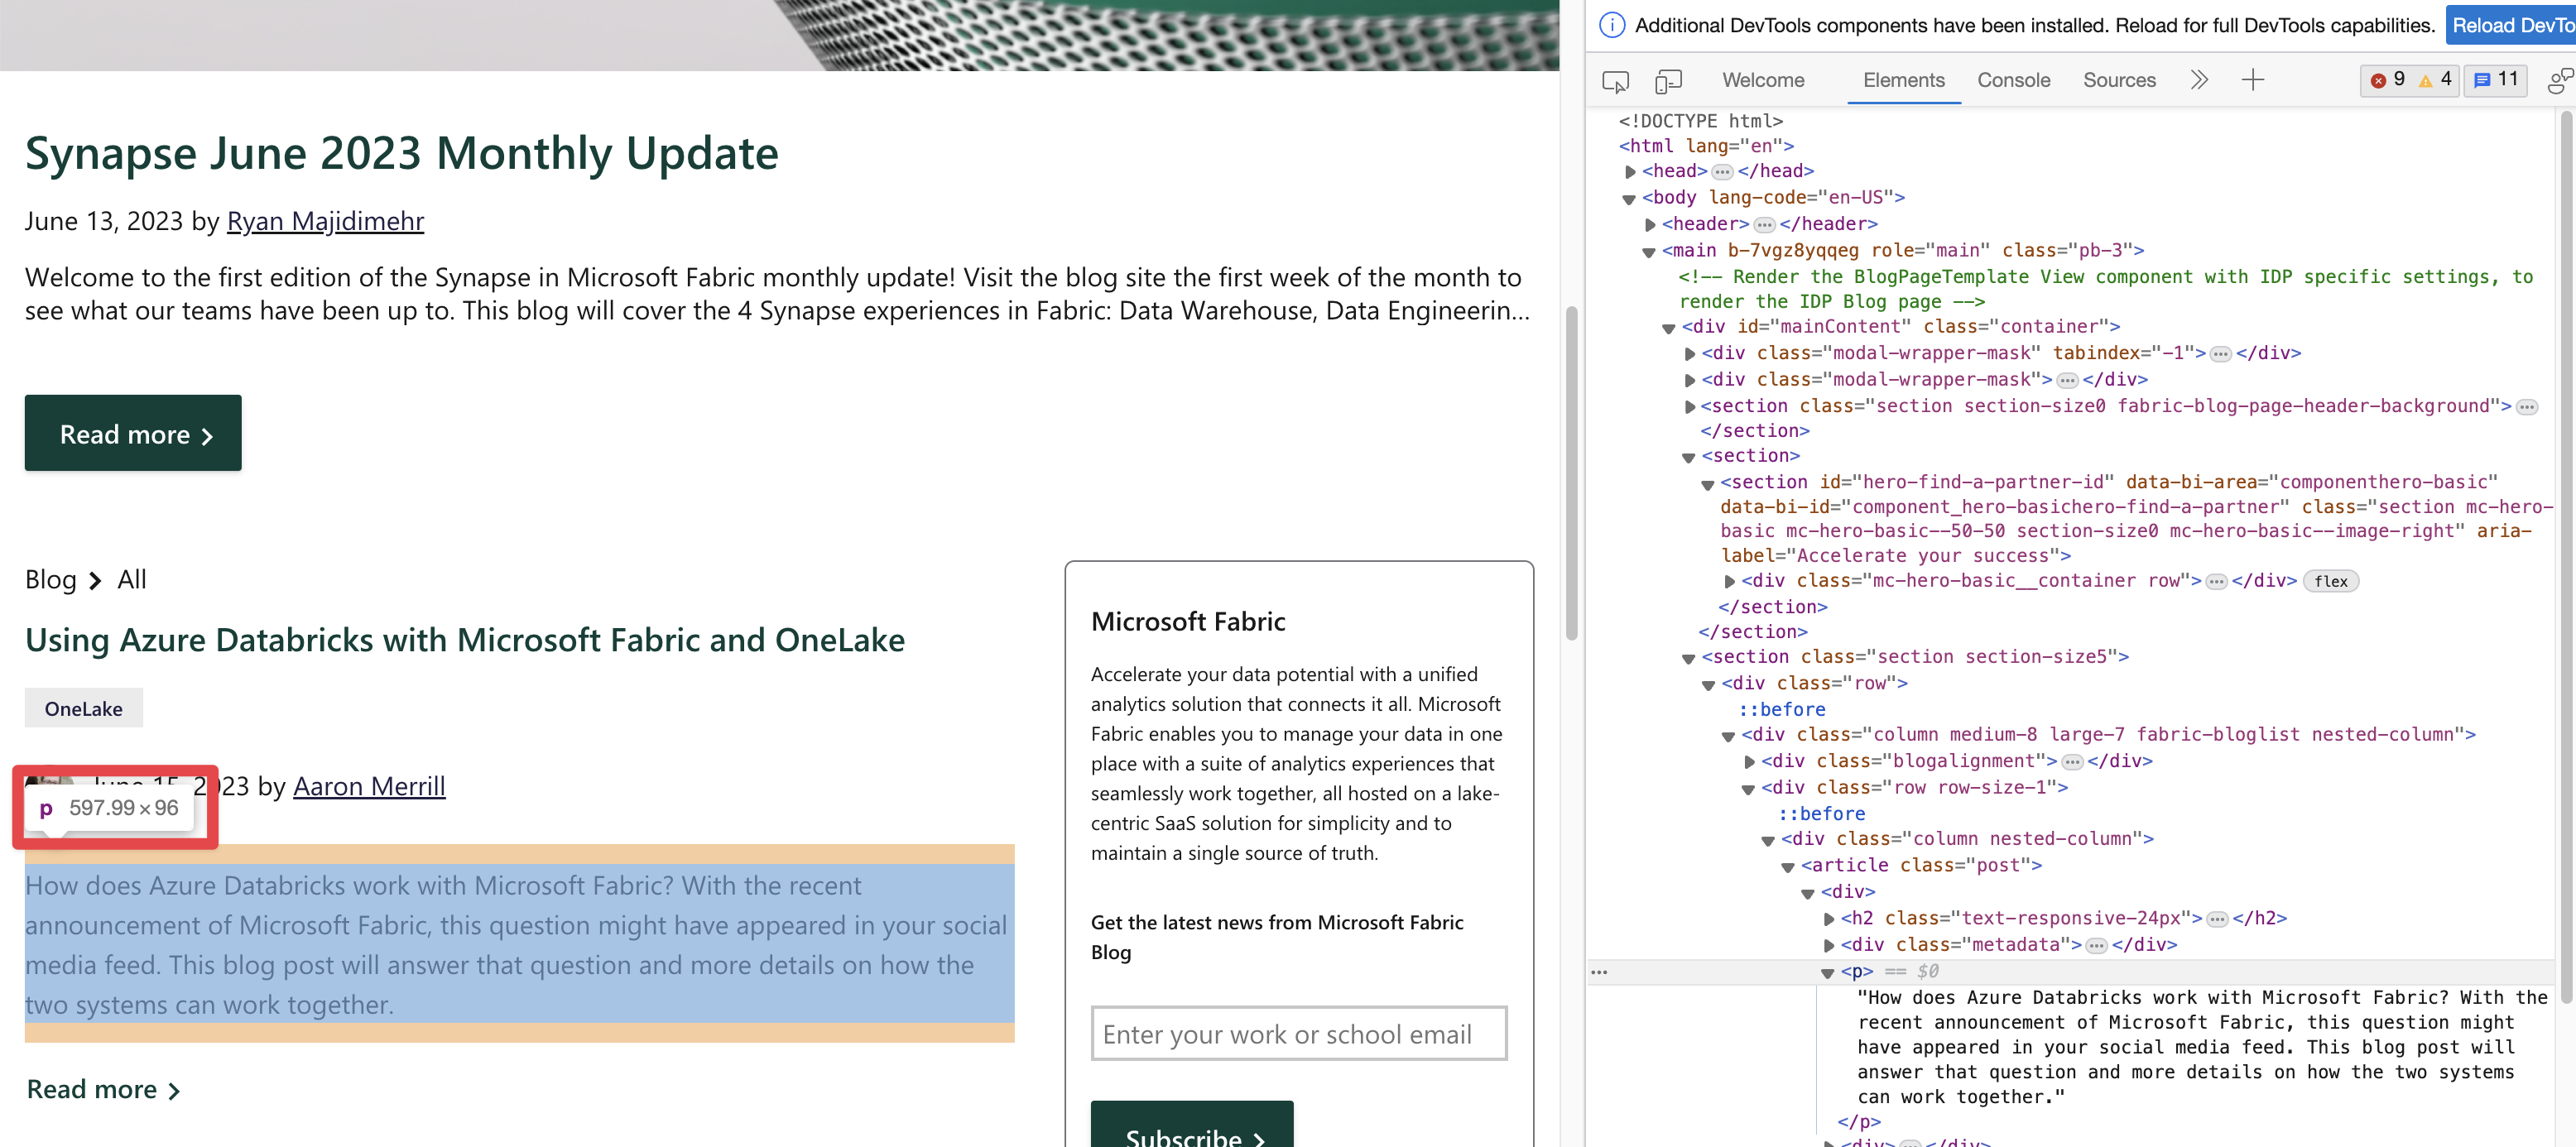Screen dimensions: 2576x1147
Task: Open the Sources tab
Action: [2119, 80]
